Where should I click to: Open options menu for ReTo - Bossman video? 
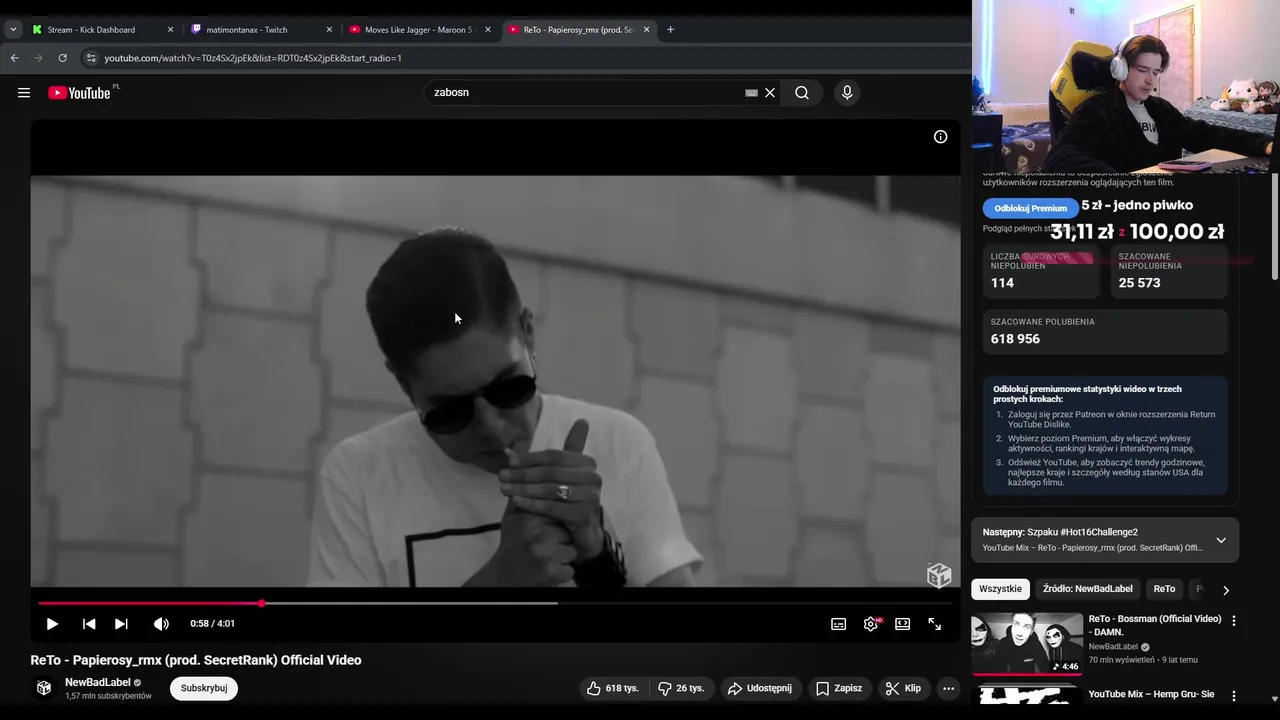(1233, 621)
